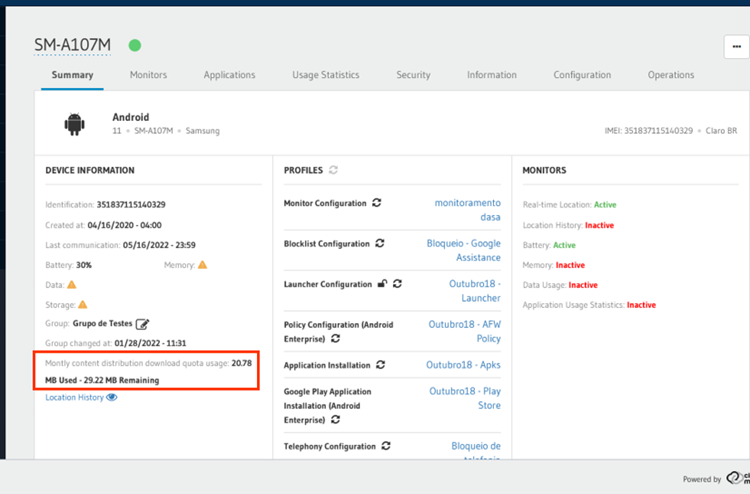
Task: Open the Monitors tab
Action: coord(148,75)
